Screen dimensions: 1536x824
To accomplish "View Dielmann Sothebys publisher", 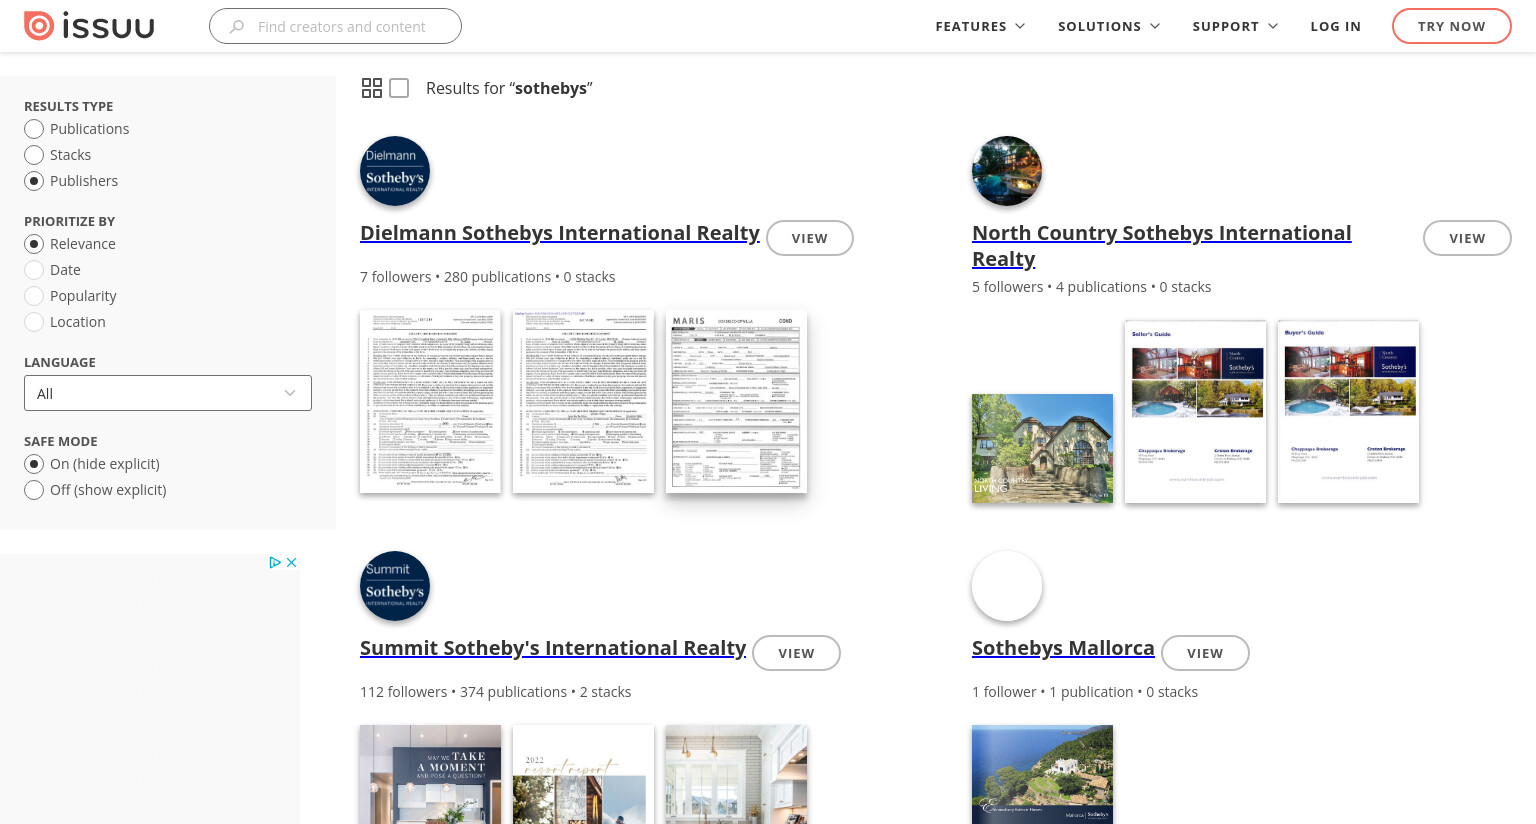I will [810, 238].
